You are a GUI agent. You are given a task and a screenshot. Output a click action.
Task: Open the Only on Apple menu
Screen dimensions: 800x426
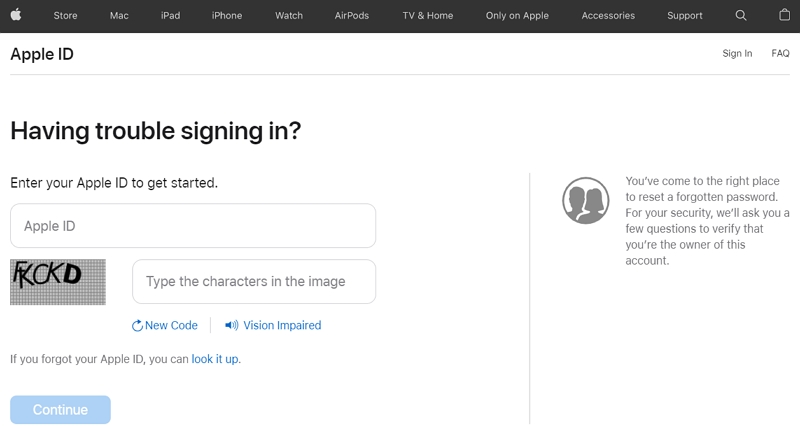click(x=517, y=15)
